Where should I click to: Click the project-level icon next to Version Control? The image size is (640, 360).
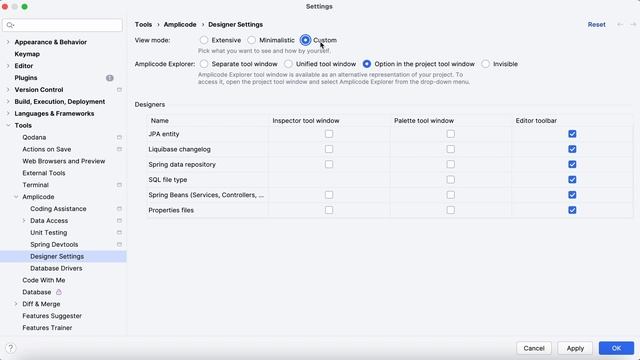[x=119, y=90]
